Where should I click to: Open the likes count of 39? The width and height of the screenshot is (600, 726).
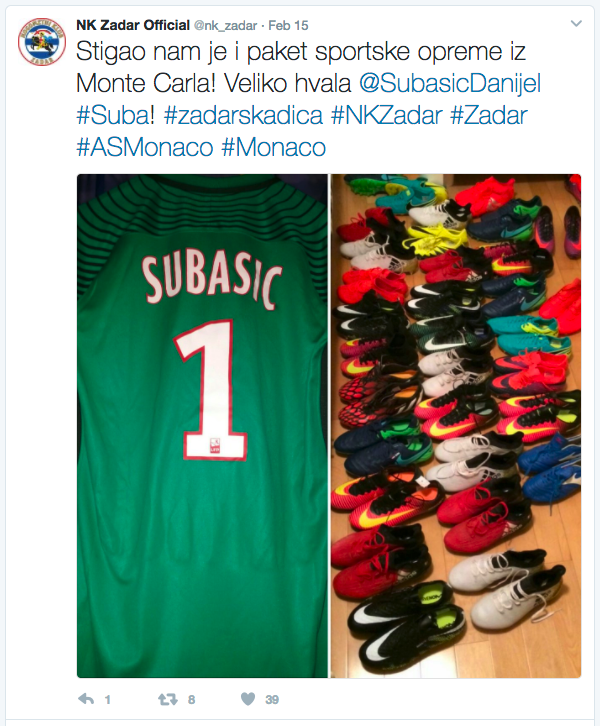272,700
